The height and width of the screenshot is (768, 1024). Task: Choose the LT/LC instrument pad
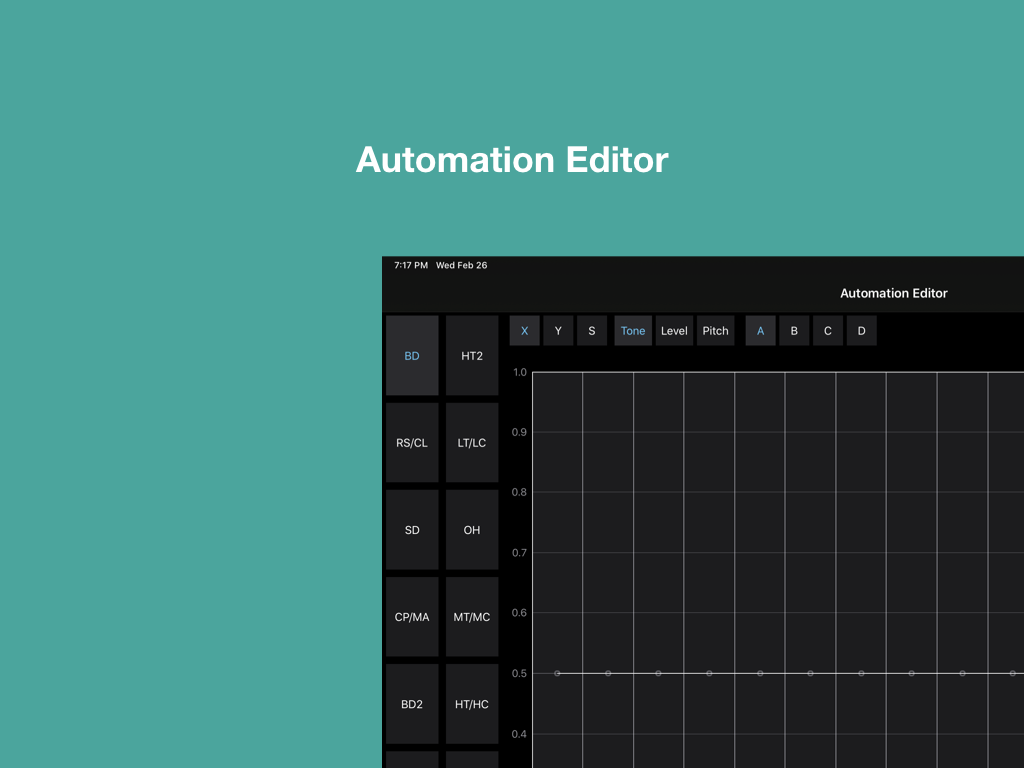[472, 443]
